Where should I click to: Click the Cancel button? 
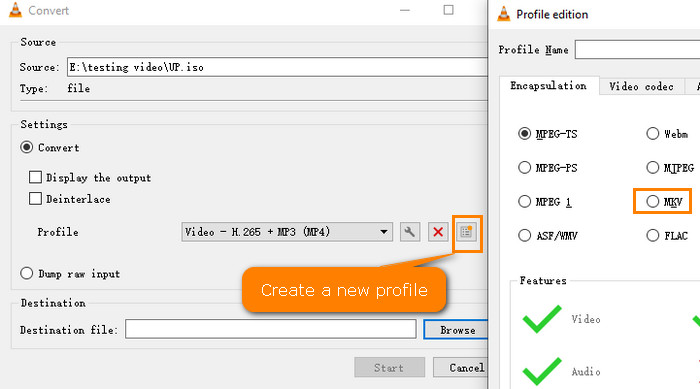[x=461, y=368]
